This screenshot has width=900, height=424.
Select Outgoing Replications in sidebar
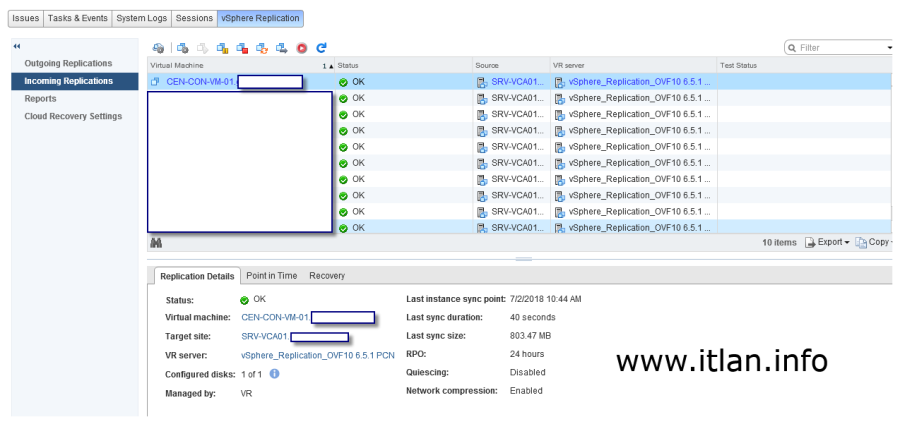(x=68, y=64)
